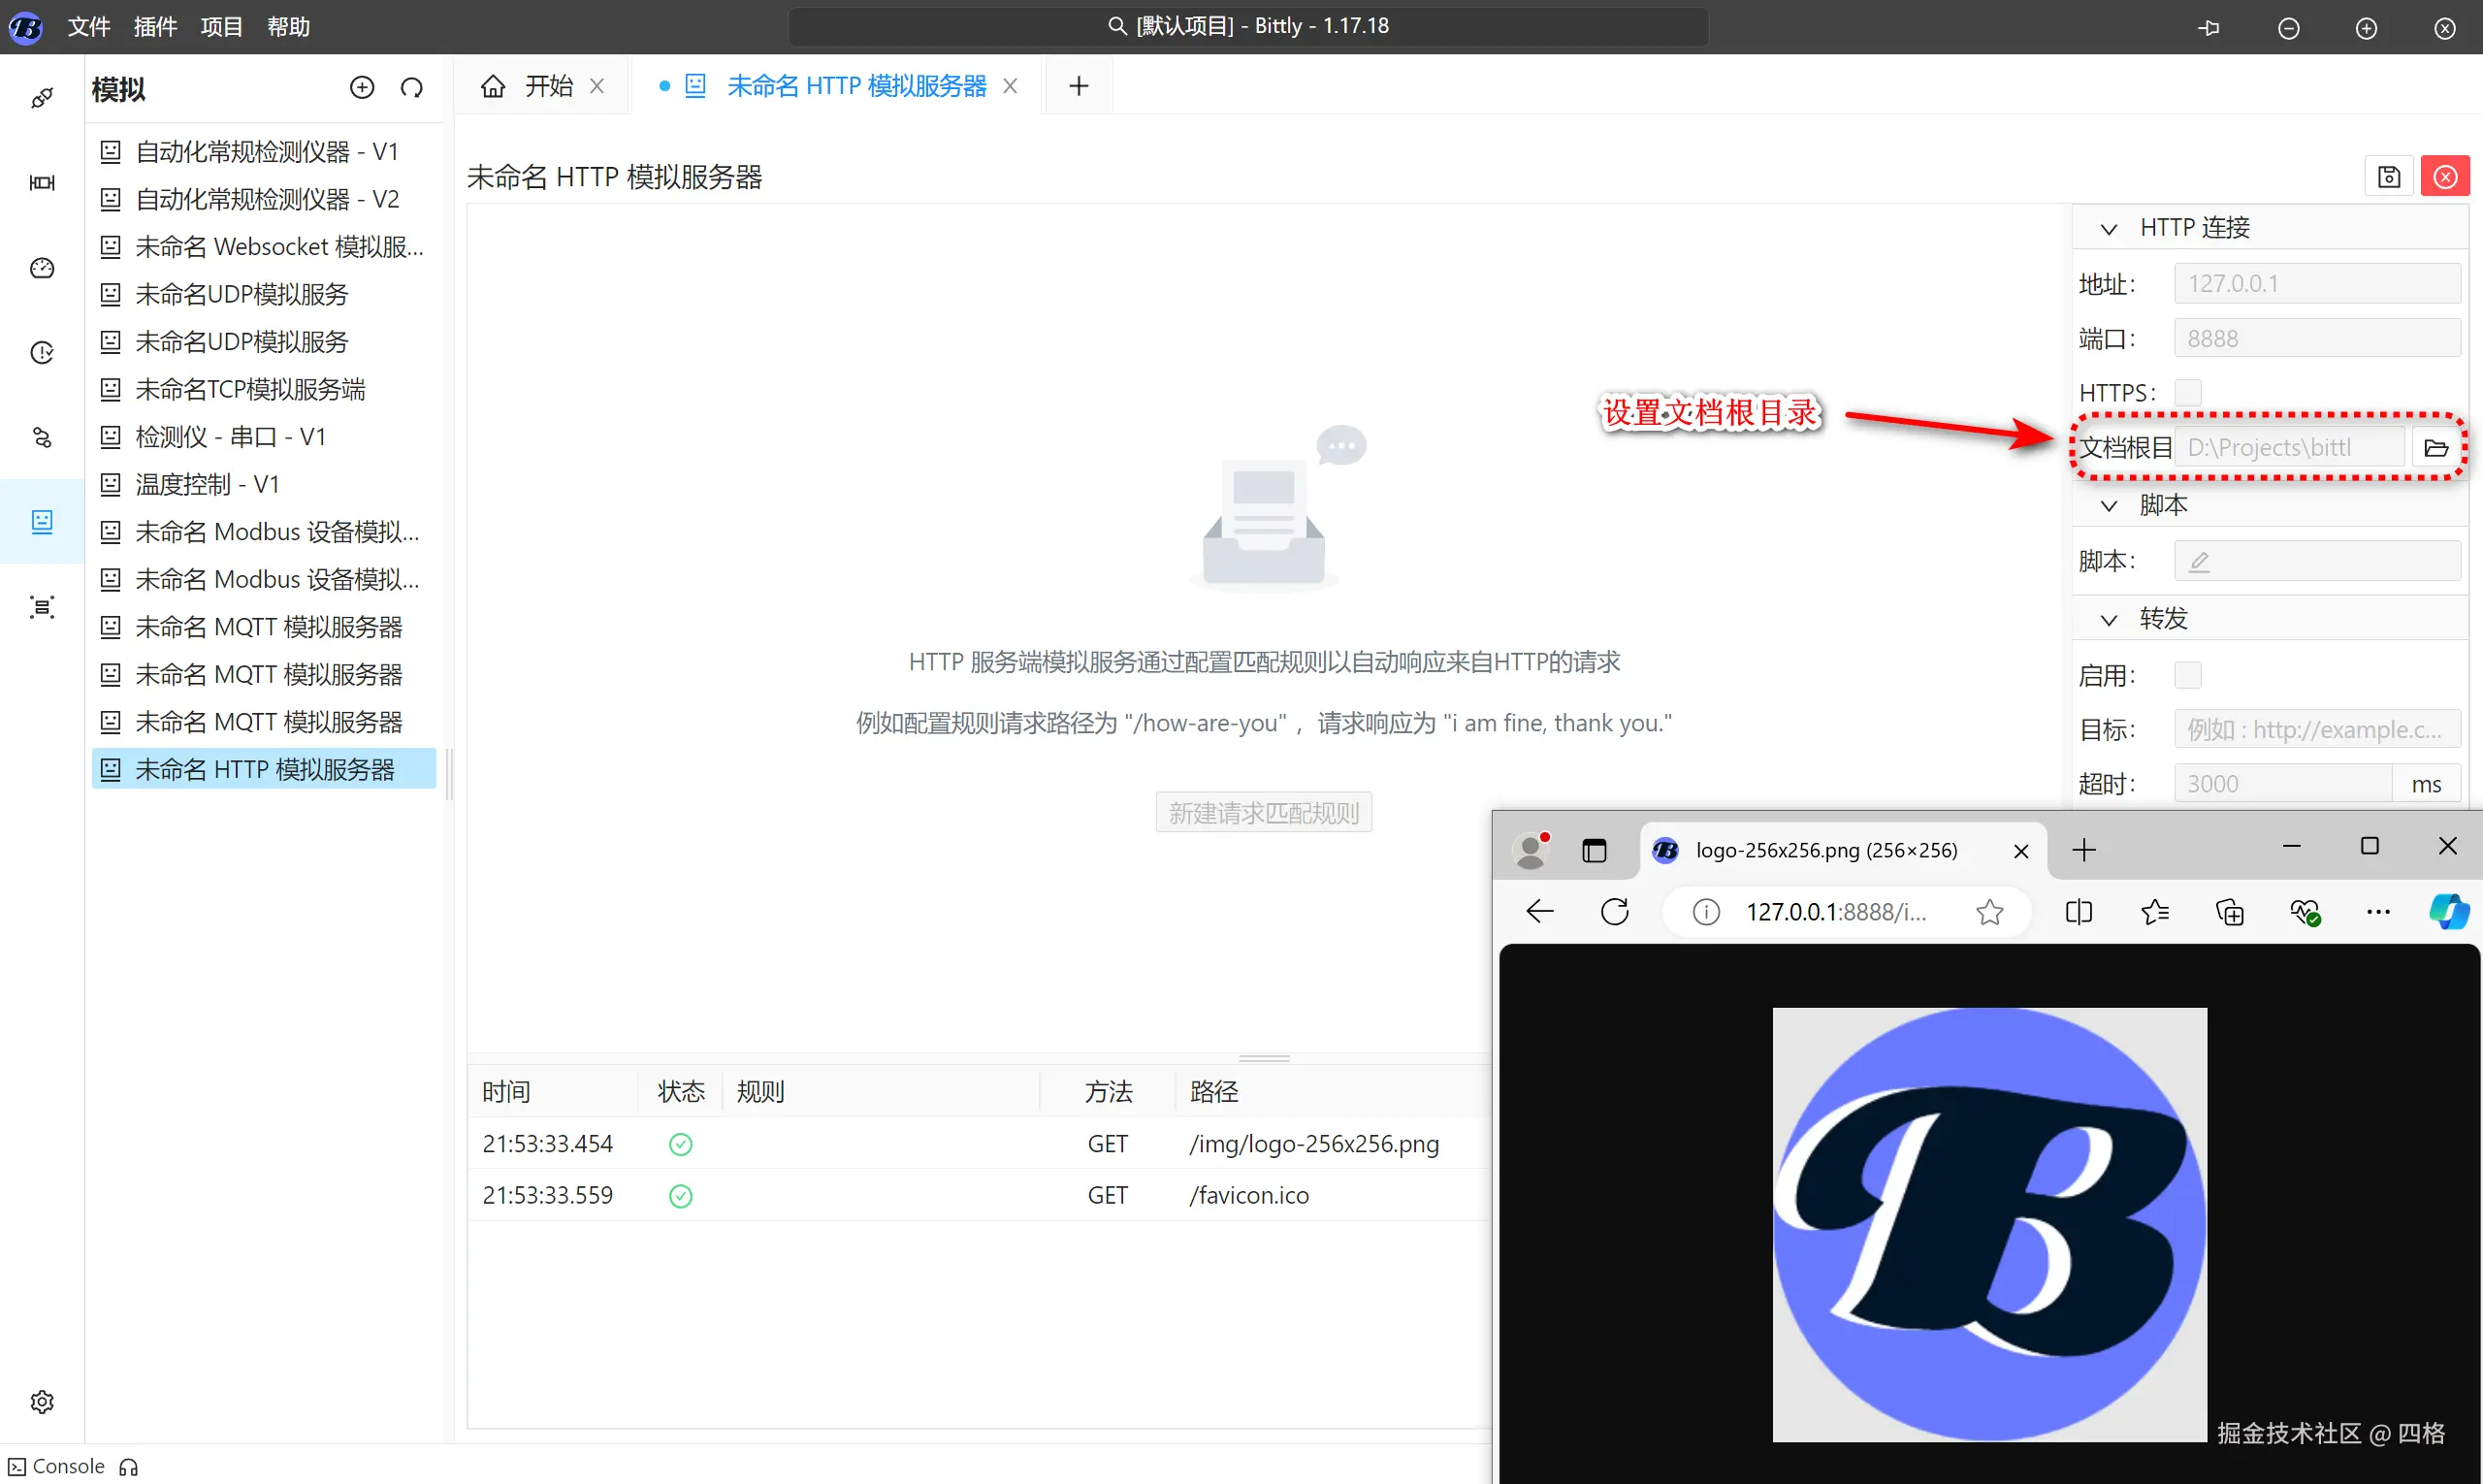2483x1484 pixels.
Task: Click the 新建请求匹配规则 button
Action: coord(1263,813)
